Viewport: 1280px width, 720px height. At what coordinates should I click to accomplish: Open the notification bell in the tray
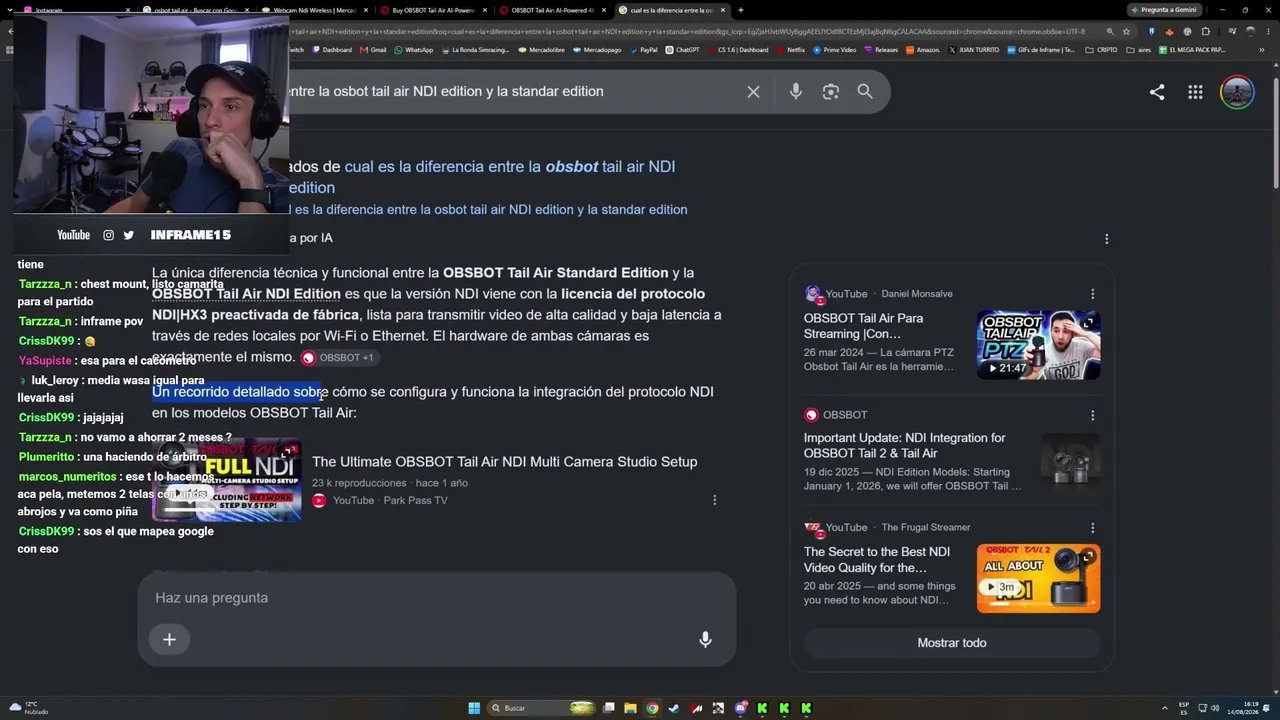tap(1268, 708)
